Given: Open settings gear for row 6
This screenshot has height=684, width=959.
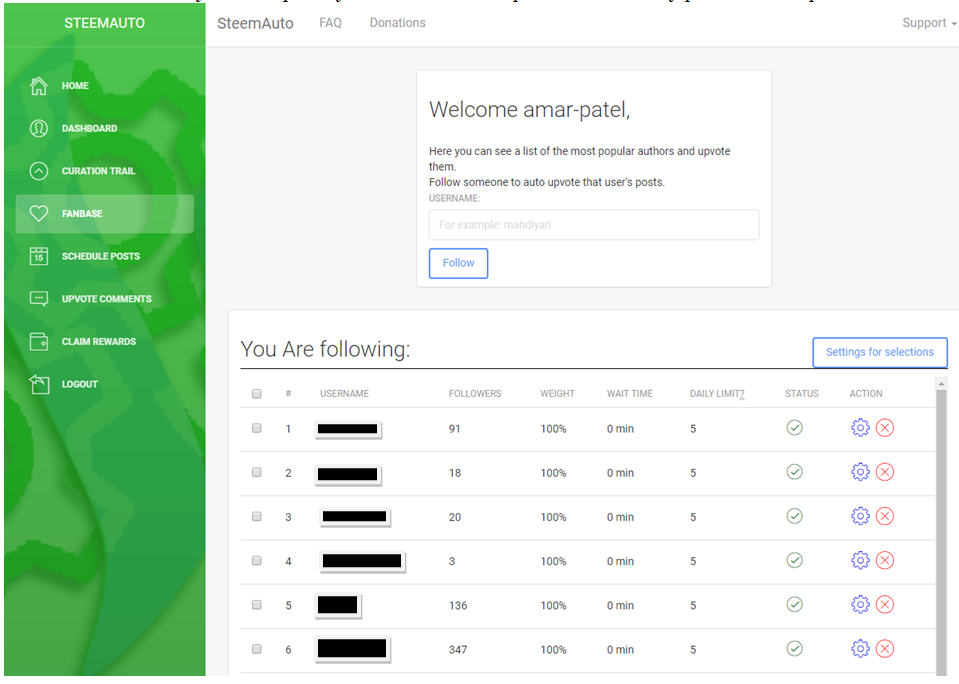Looking at the screenshot, I should pyautogui.click(x=860, y=649).
